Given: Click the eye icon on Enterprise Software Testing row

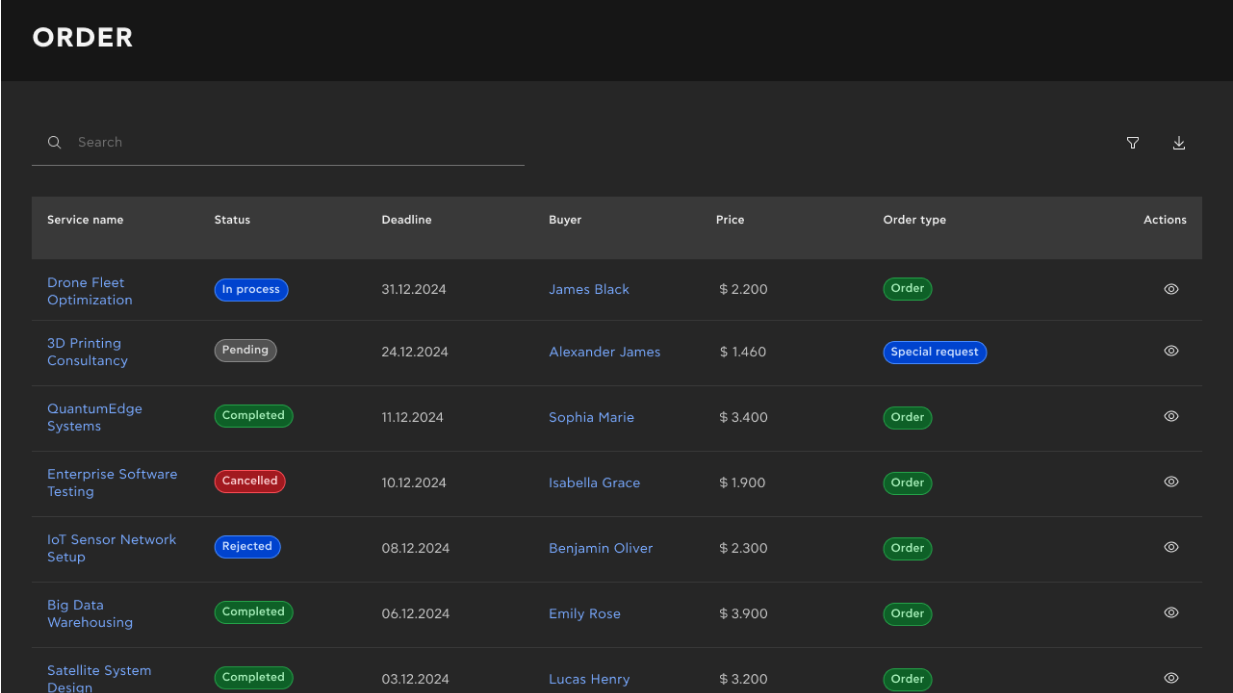Looking at the screenshot, I should 1171,481.
